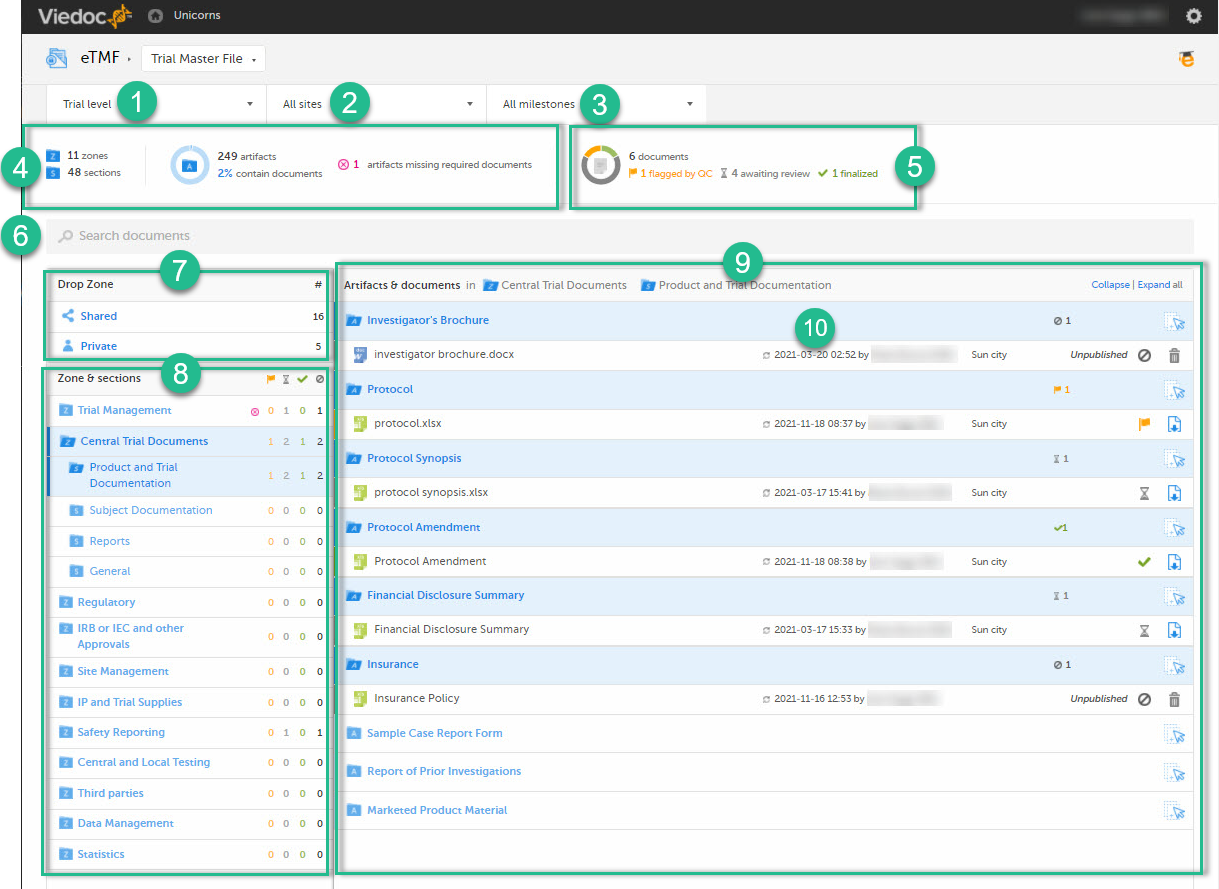Viewport: 1219px width, 889px height.
Task: Click Expand all link
Action: [1160, 285]
